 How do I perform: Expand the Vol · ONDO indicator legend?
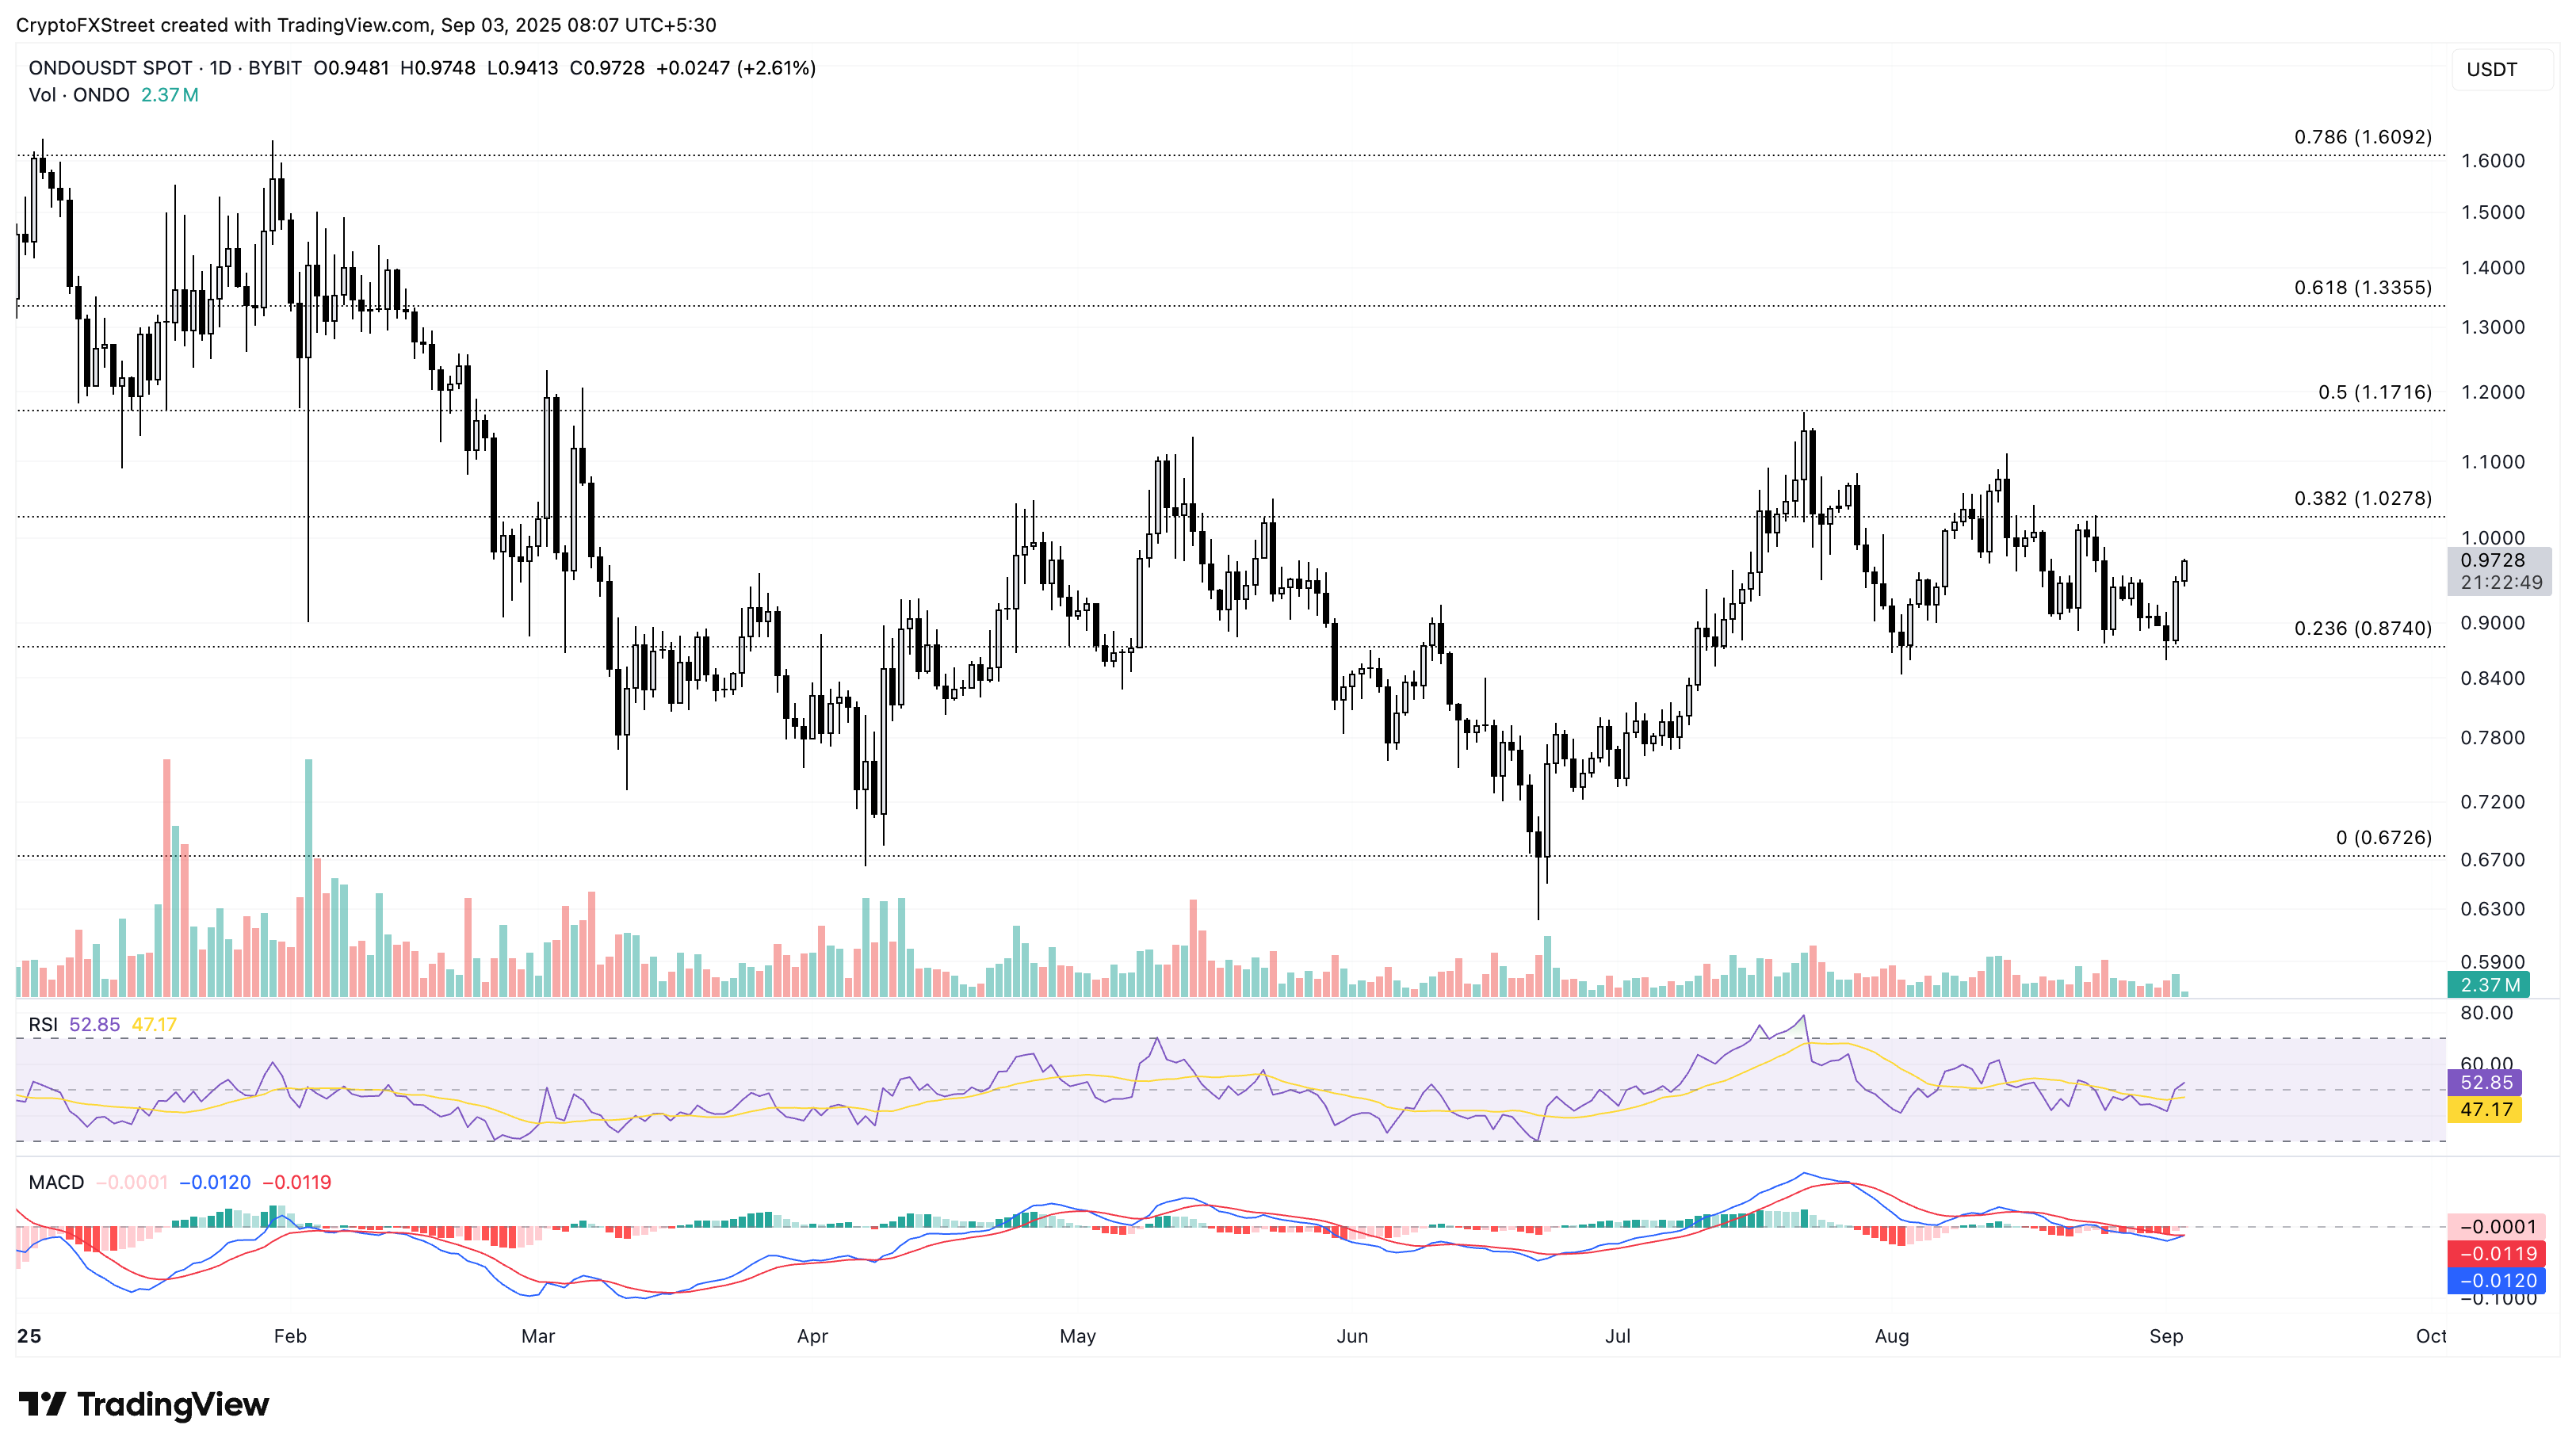pos(79,95)
